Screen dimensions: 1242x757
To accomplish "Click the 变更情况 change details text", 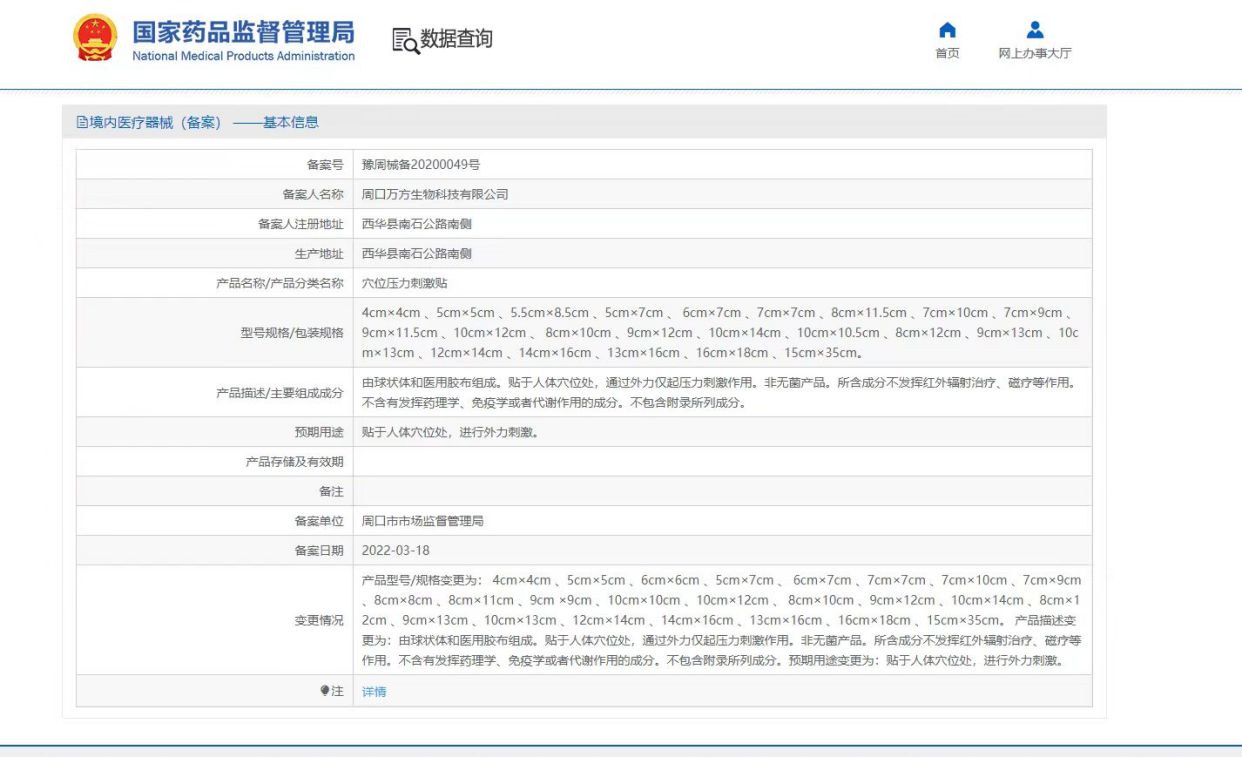I will 722,620.
